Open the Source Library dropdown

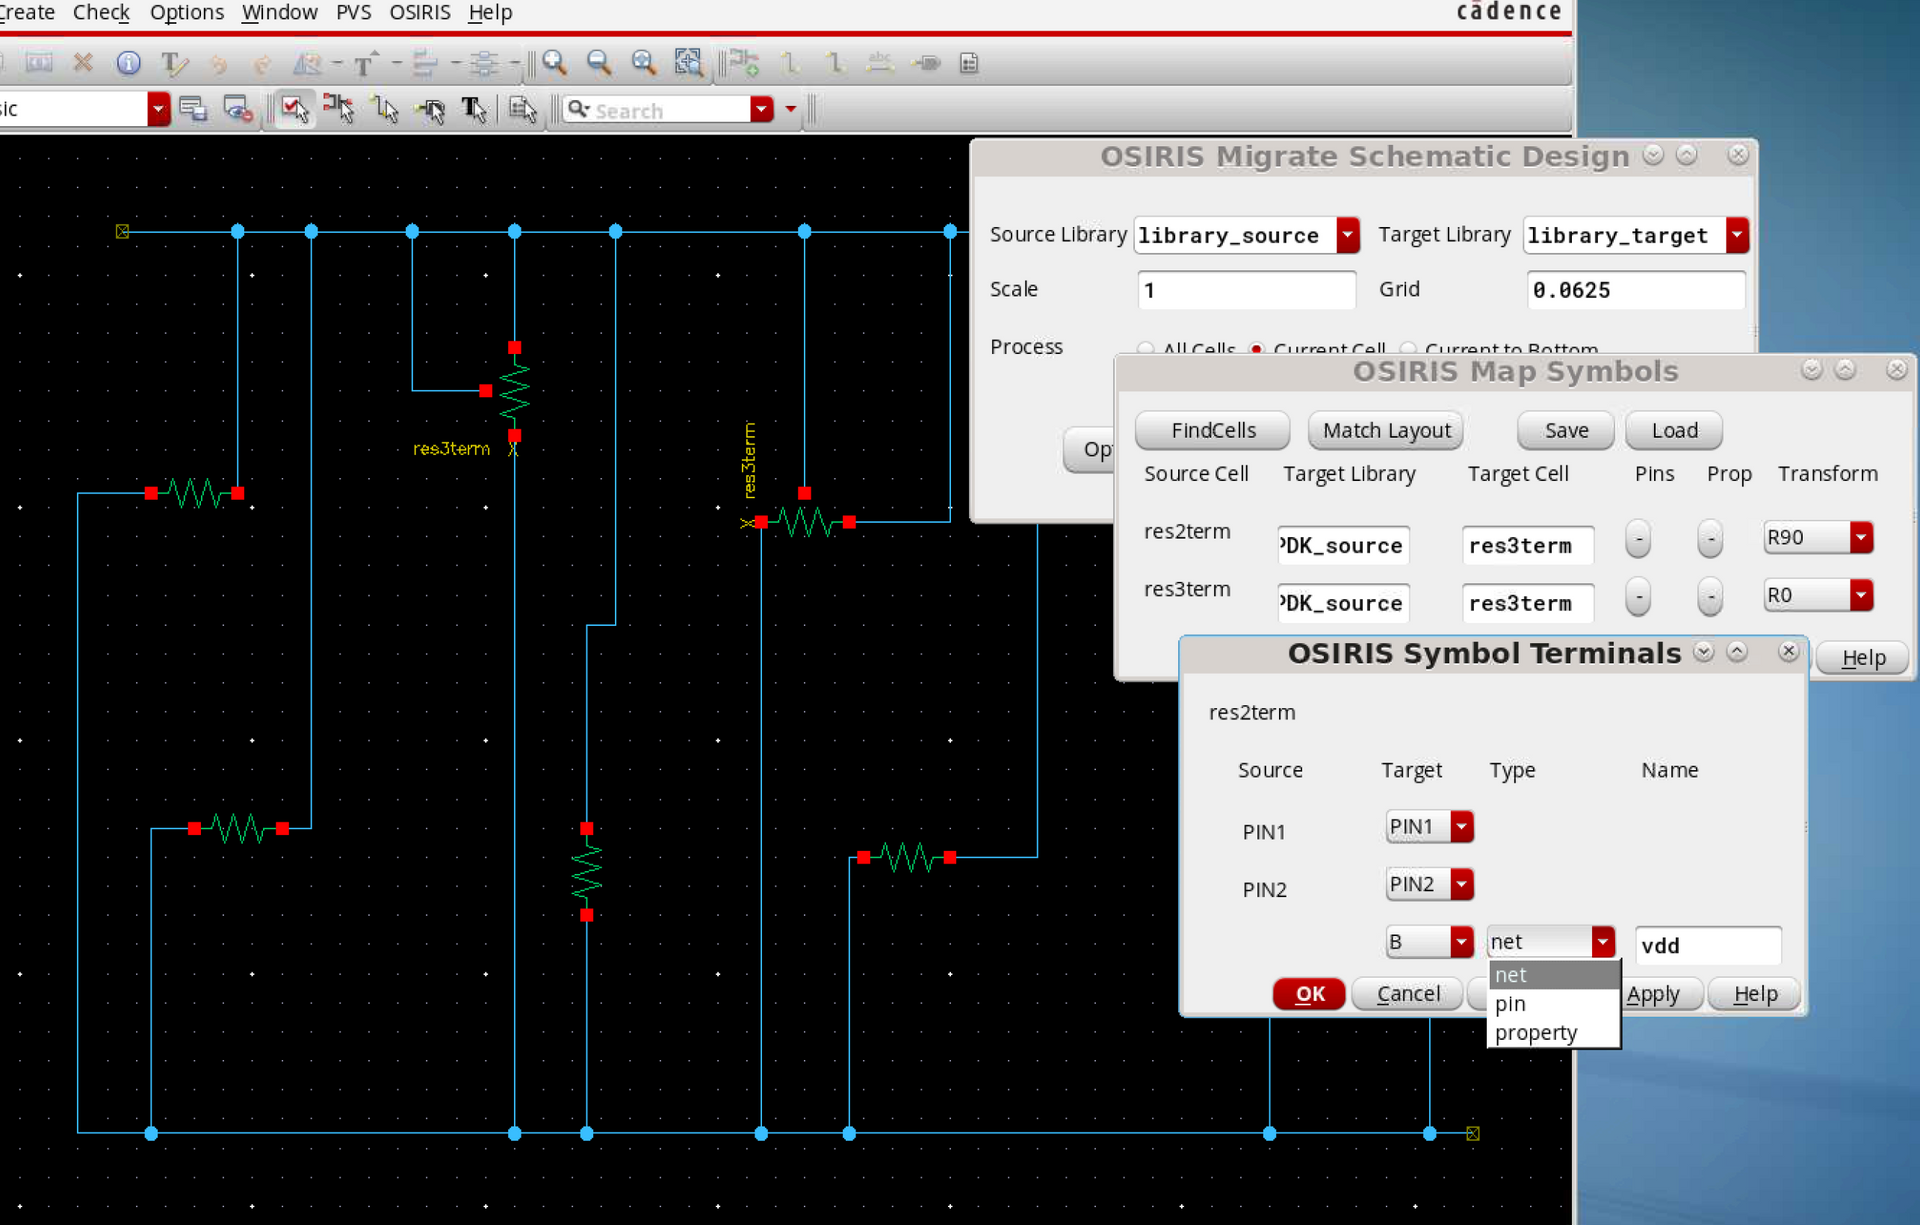pyautogui.click(x=1347, y=235)
